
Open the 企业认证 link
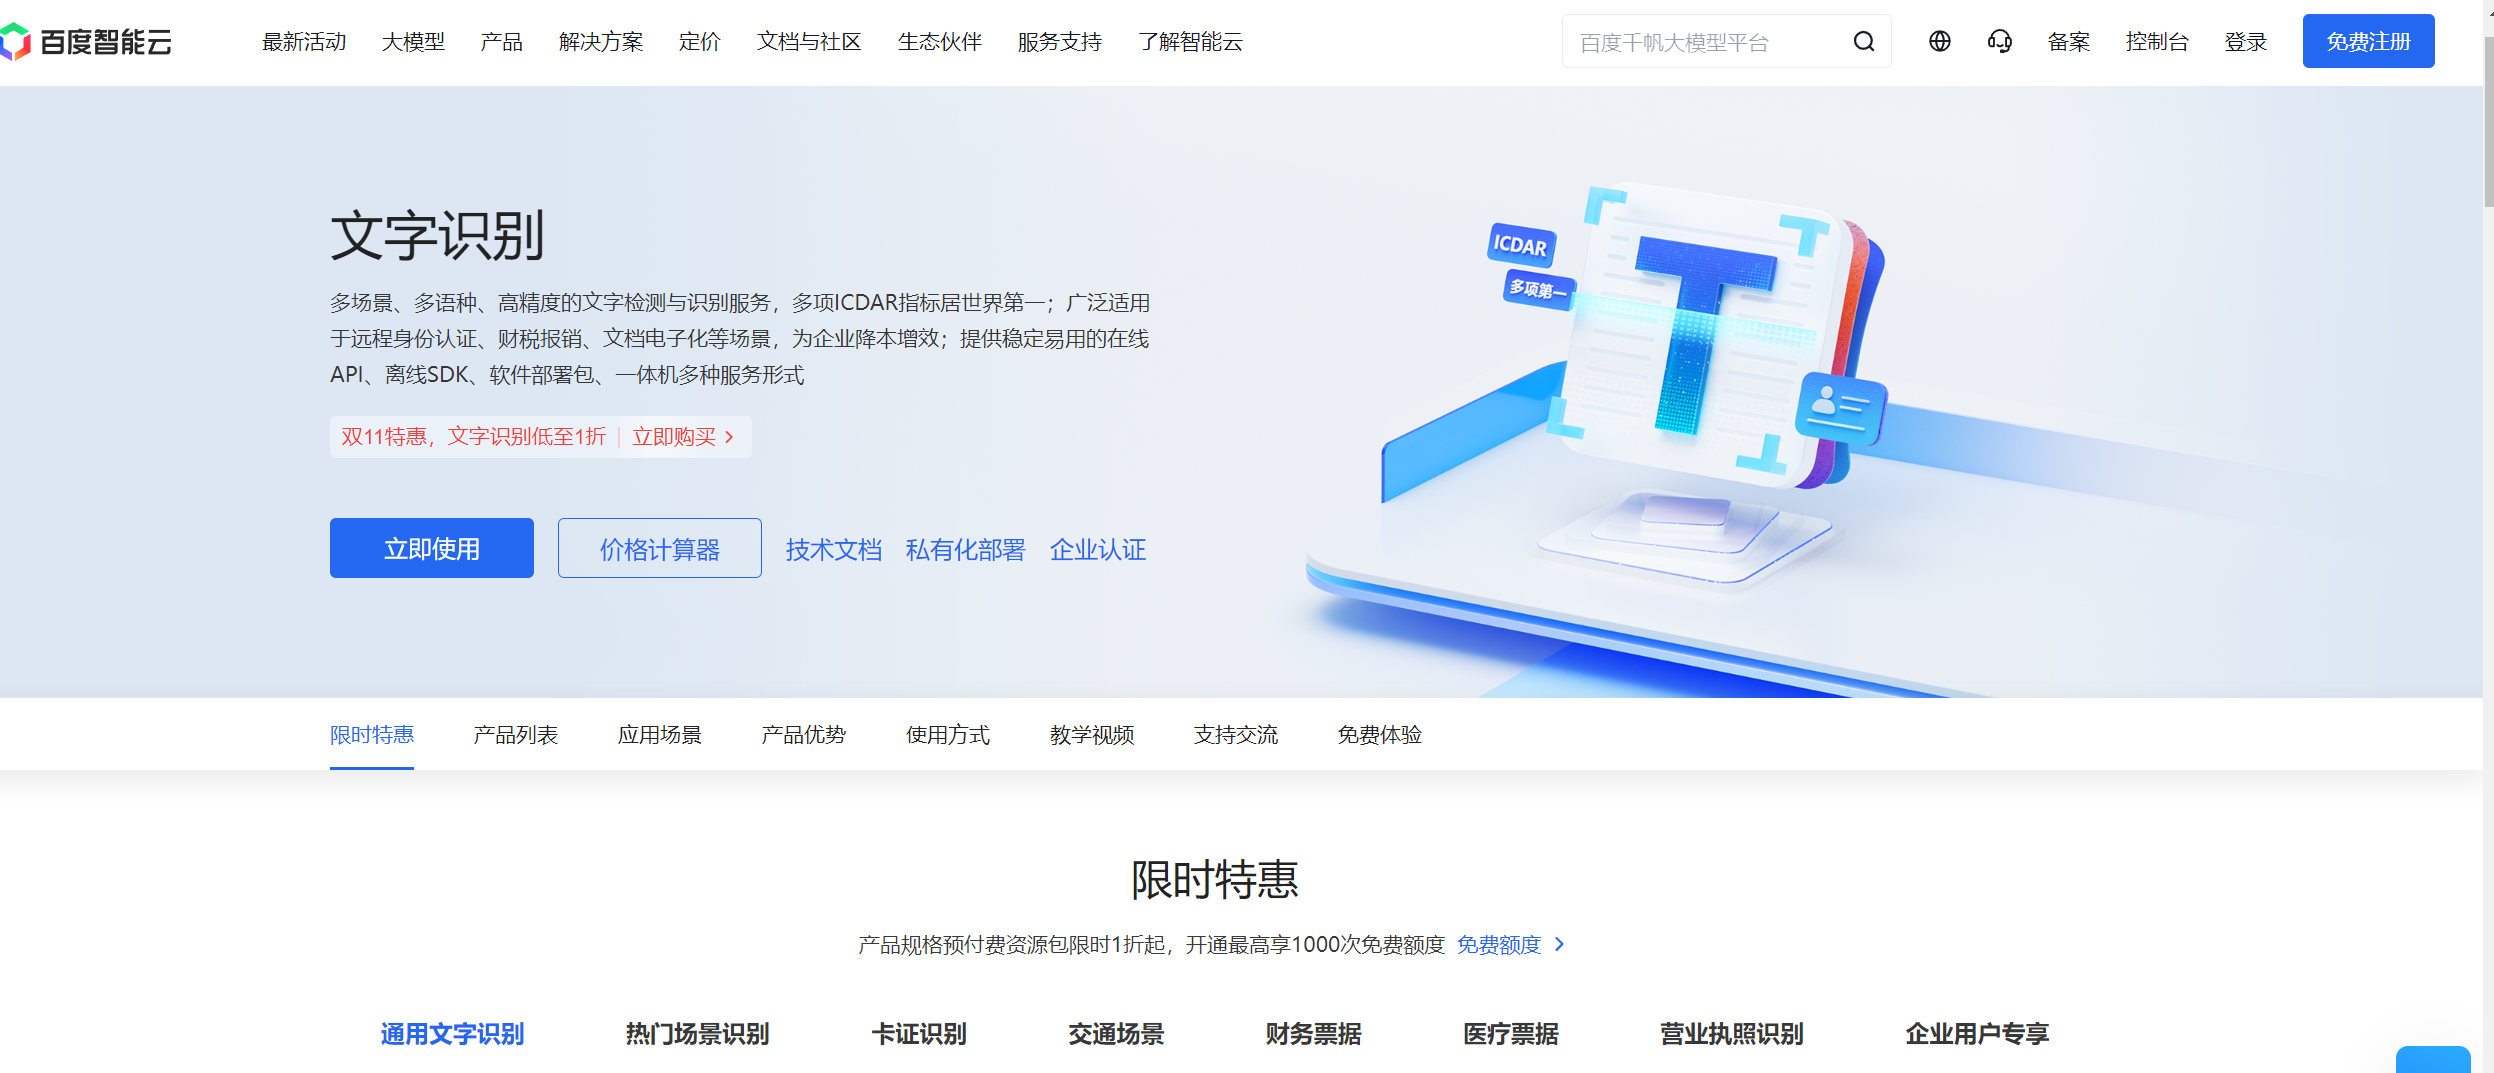[1097, 549]
